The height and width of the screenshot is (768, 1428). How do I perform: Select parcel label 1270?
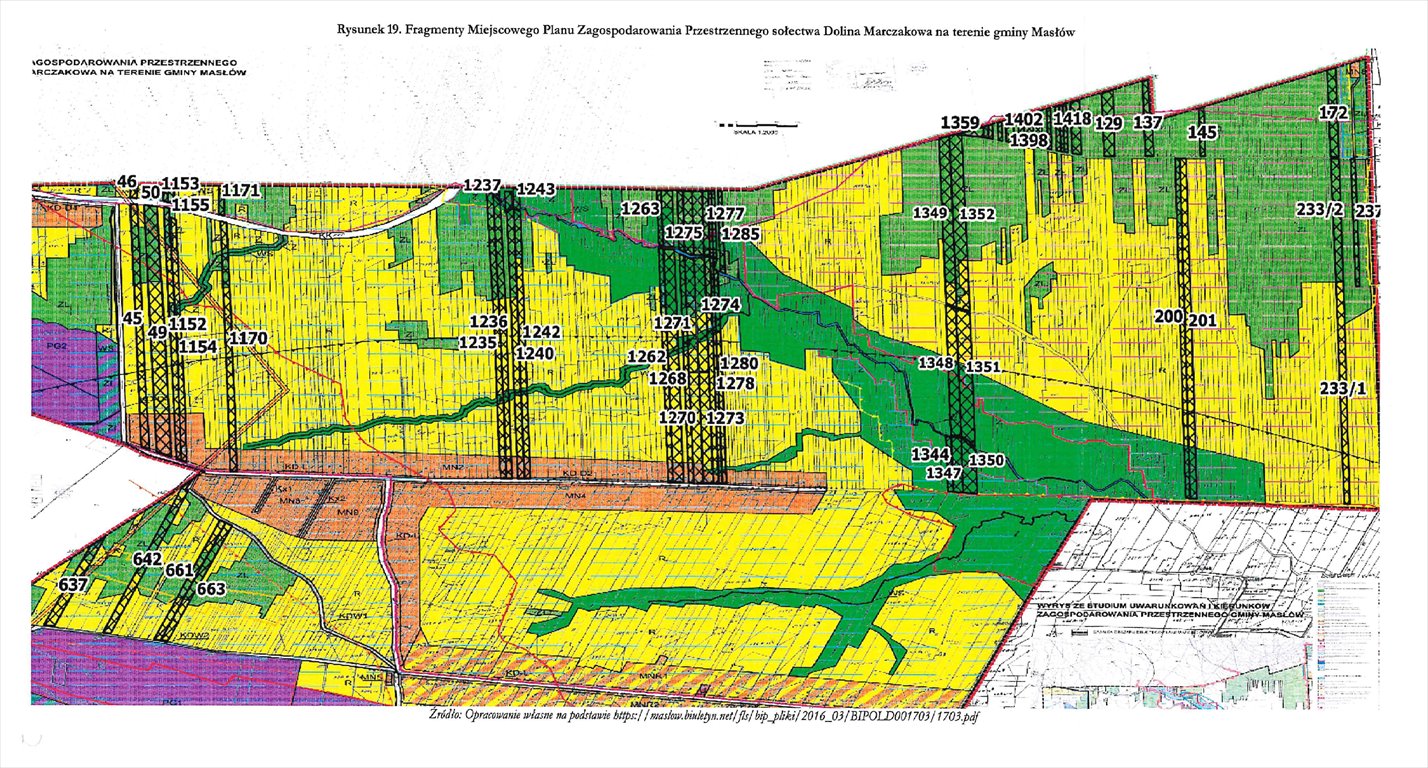pos(678,416)
